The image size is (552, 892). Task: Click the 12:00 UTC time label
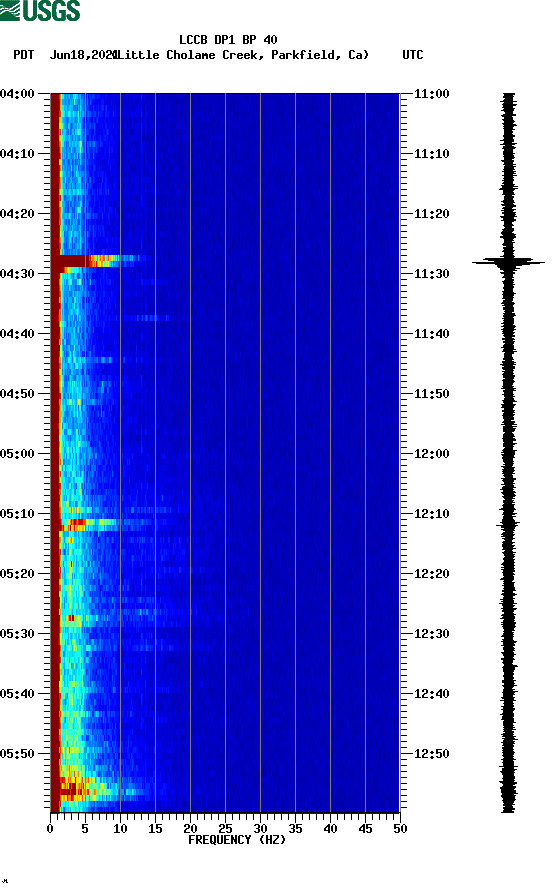431,453
